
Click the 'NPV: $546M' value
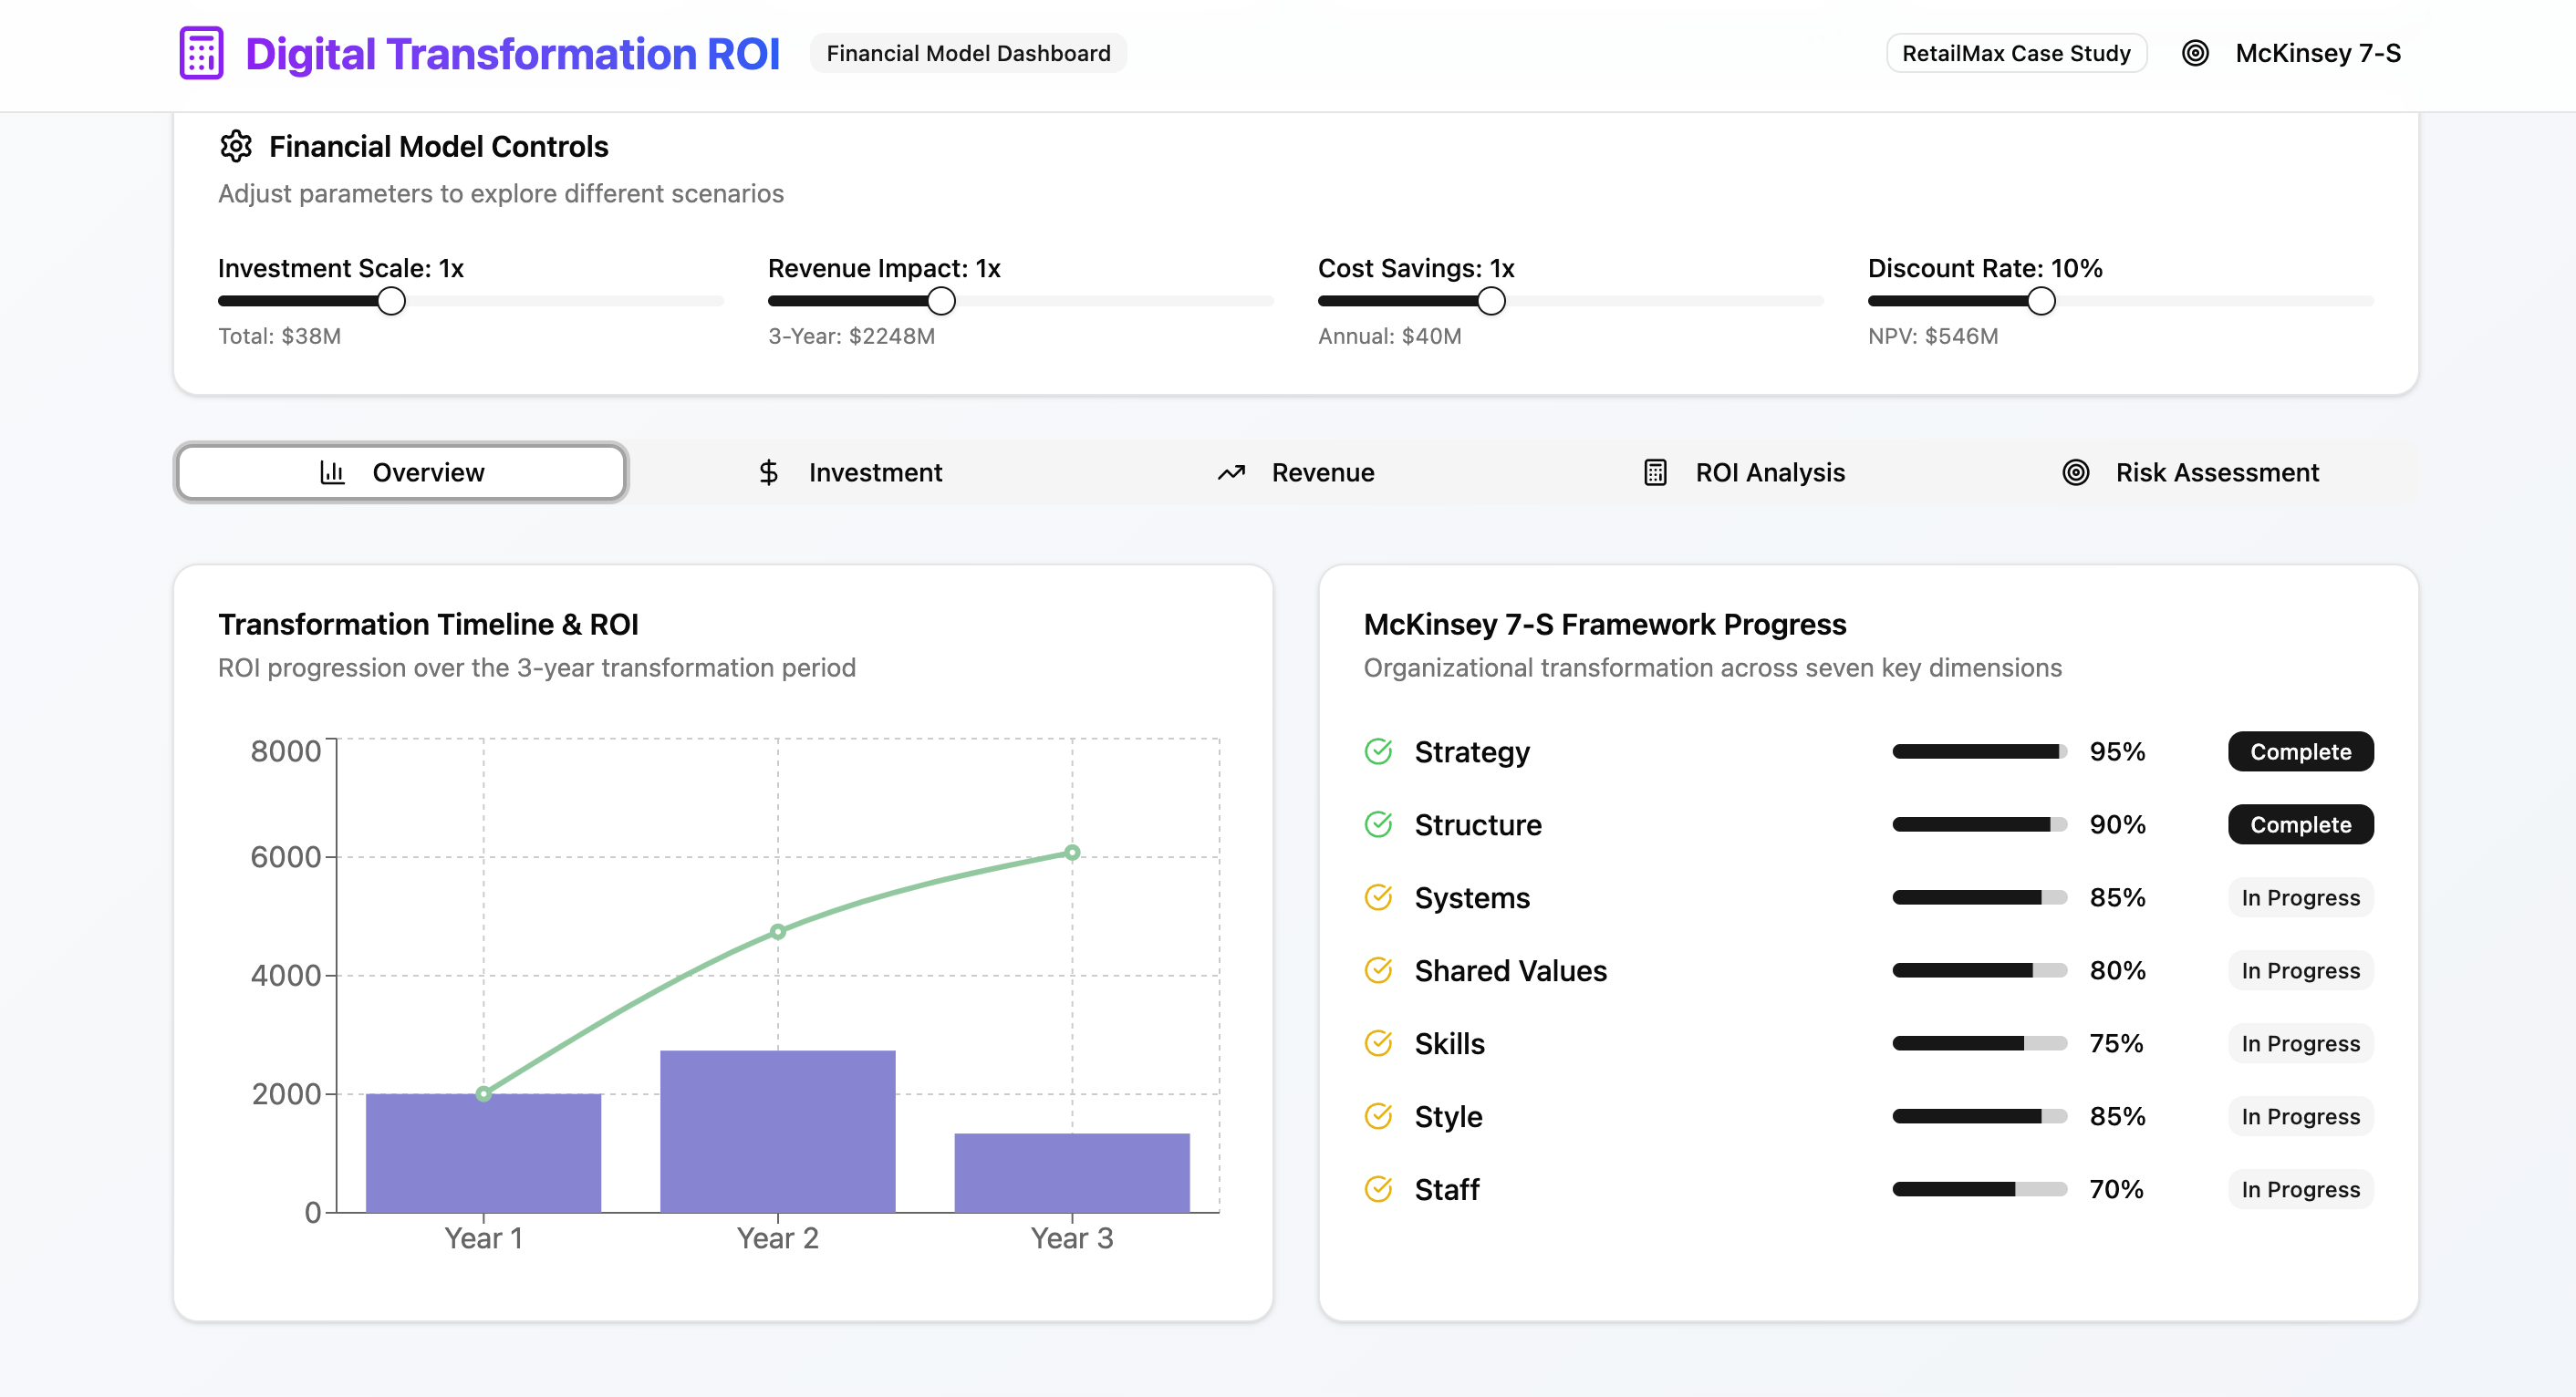(1932, 336)
